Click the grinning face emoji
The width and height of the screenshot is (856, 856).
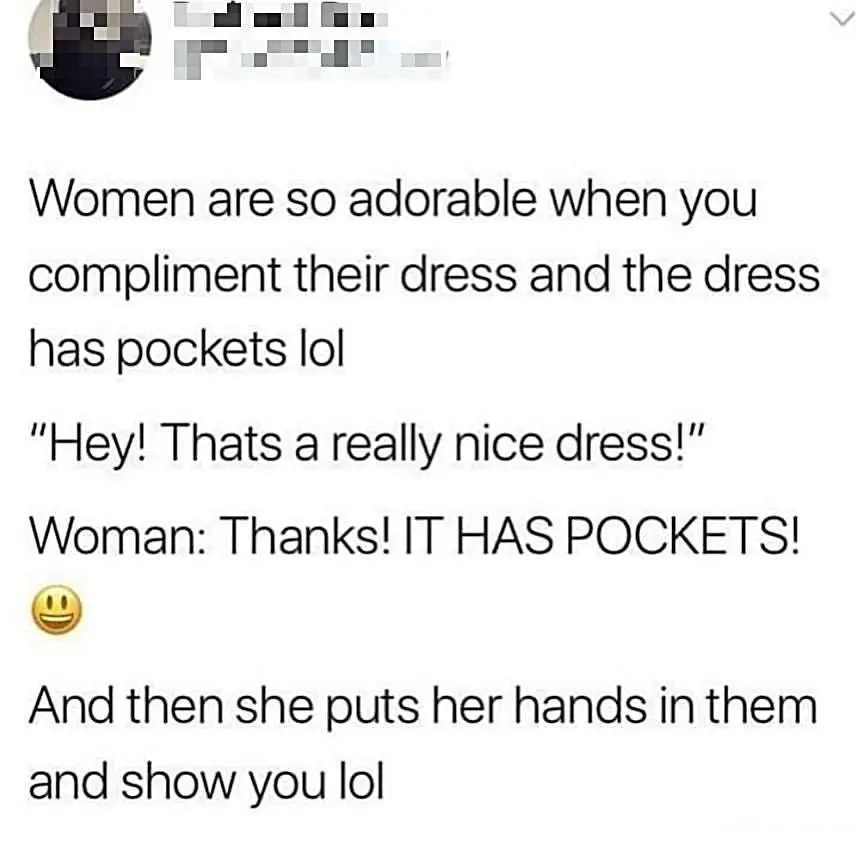[57, 610]
